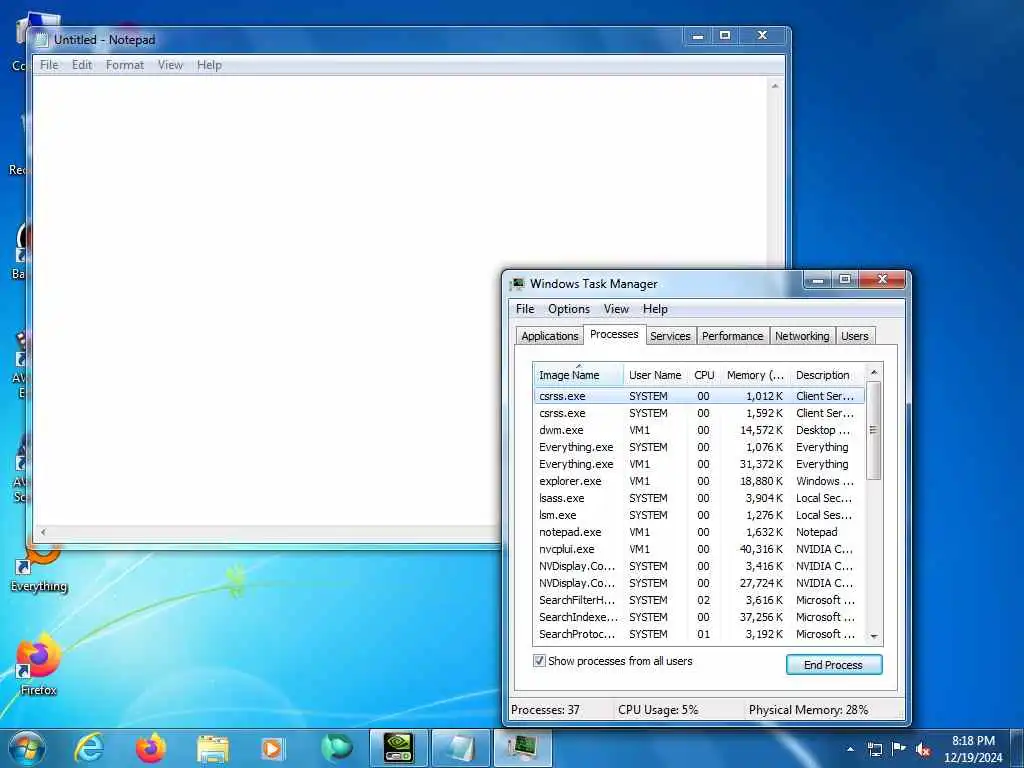The height and width of the screenshot is (768, 1024).
Task: Select the explorer.exe process row
Action: 699,481
